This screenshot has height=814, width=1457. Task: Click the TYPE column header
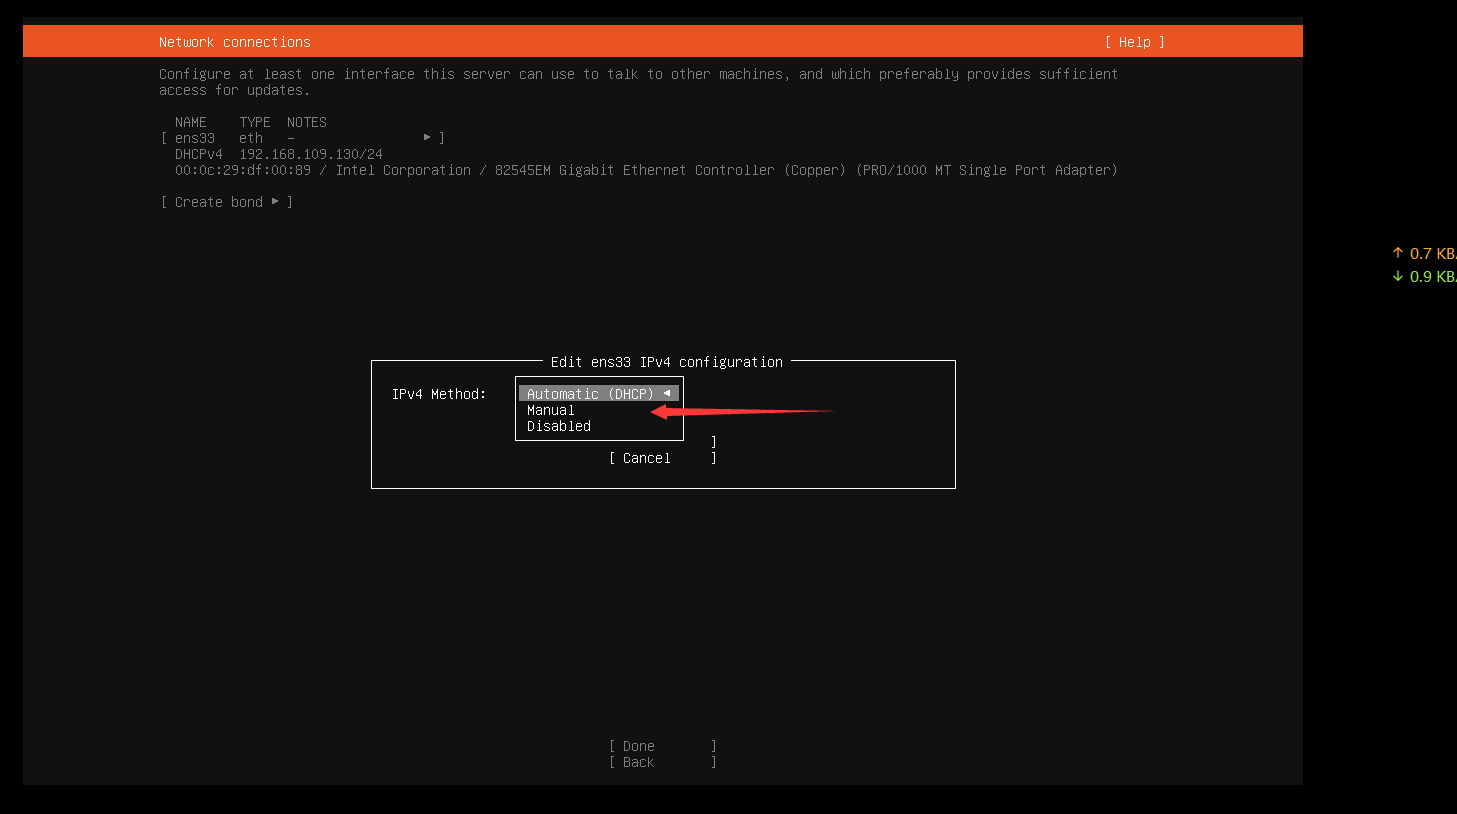[255, 122]
